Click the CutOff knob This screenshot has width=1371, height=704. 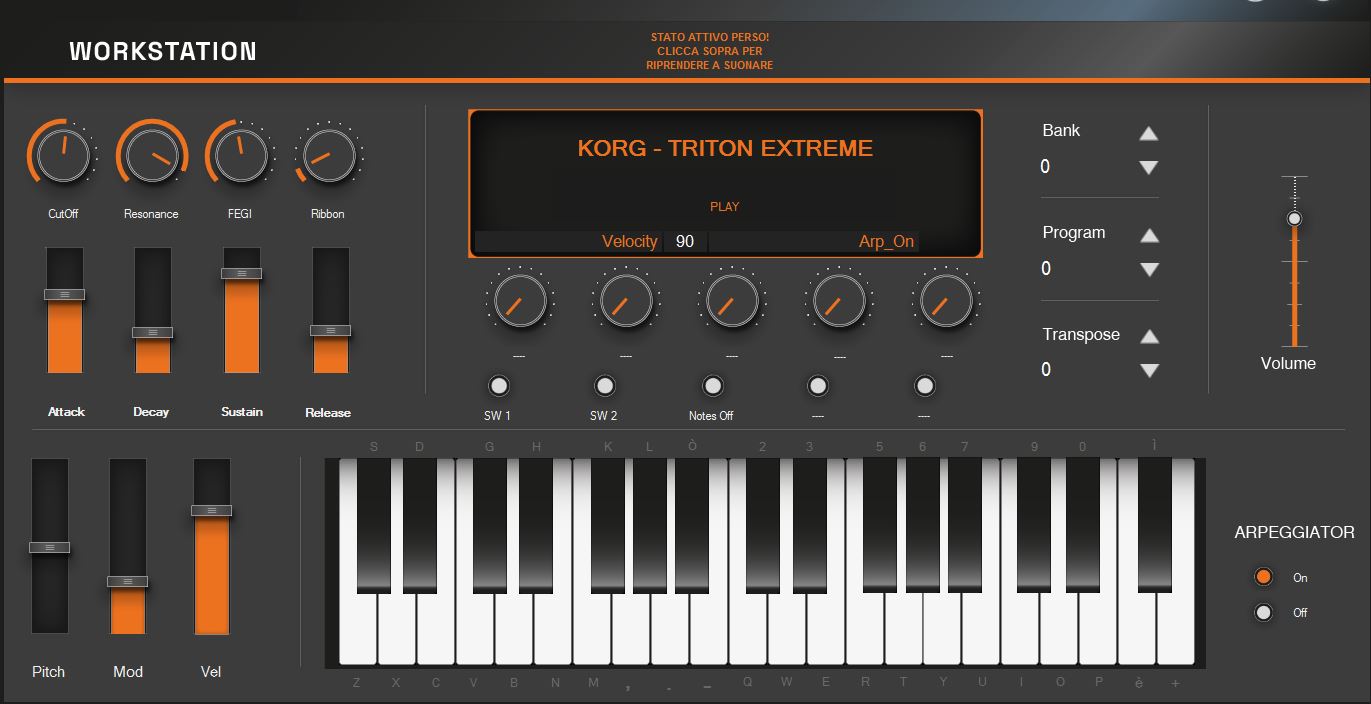pyautogui.click(x=63, y=157)
